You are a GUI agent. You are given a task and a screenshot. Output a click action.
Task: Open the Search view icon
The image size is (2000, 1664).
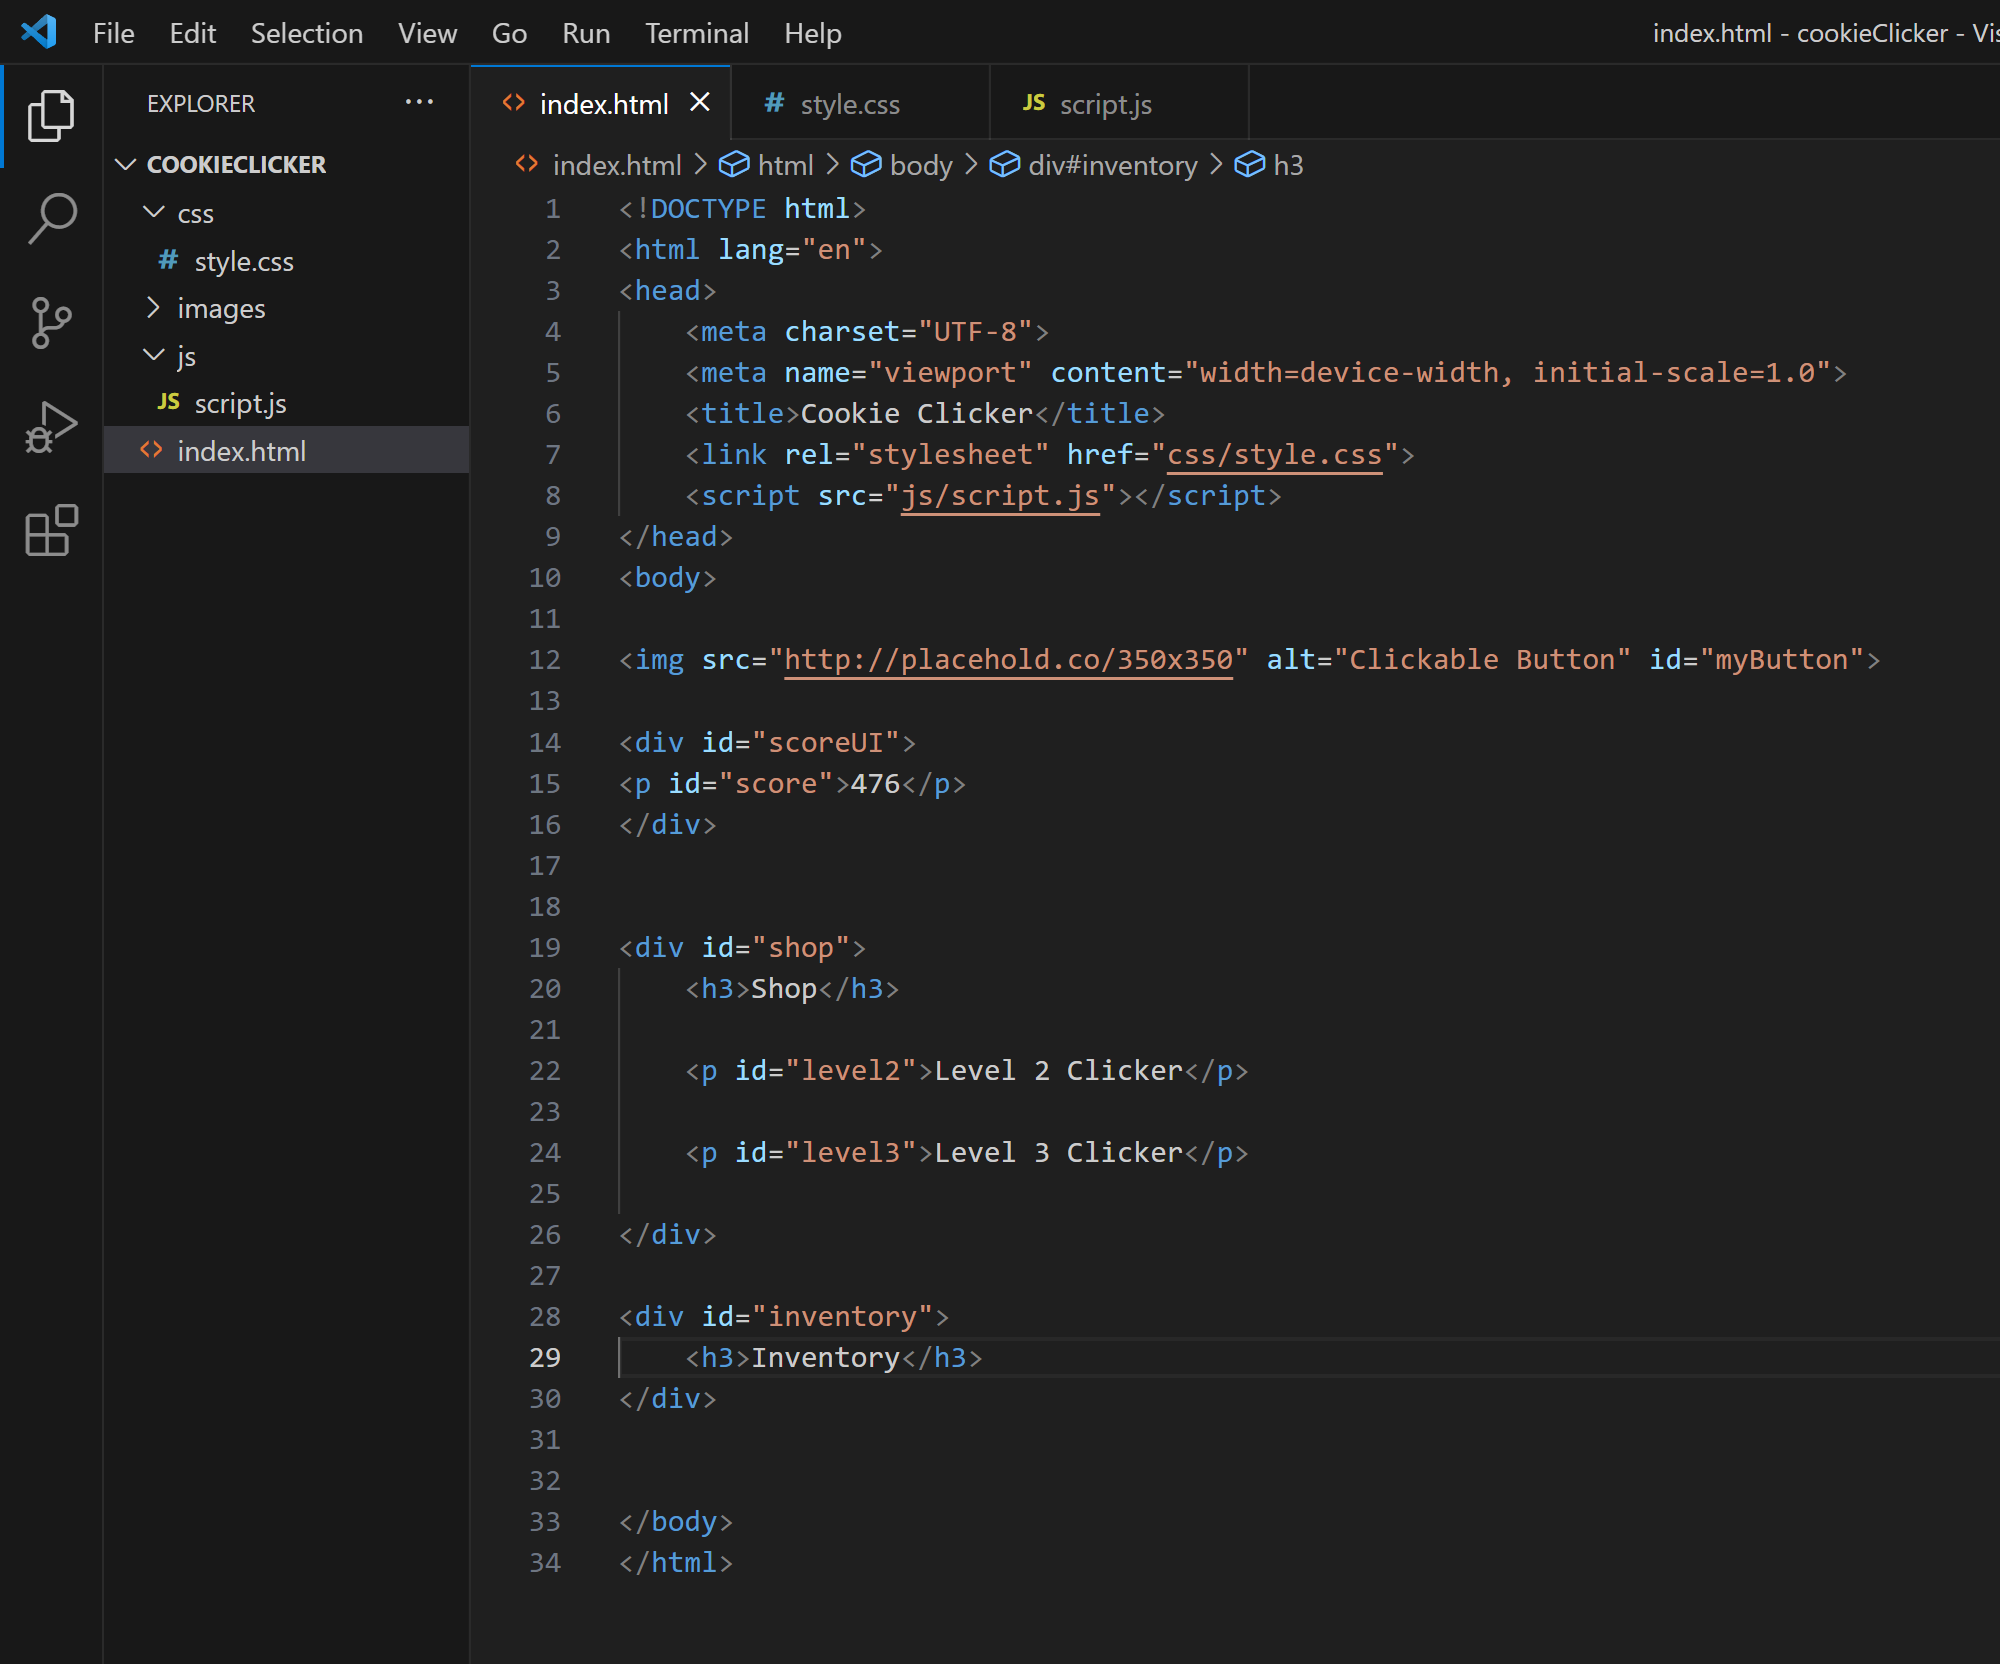[51, 219]
